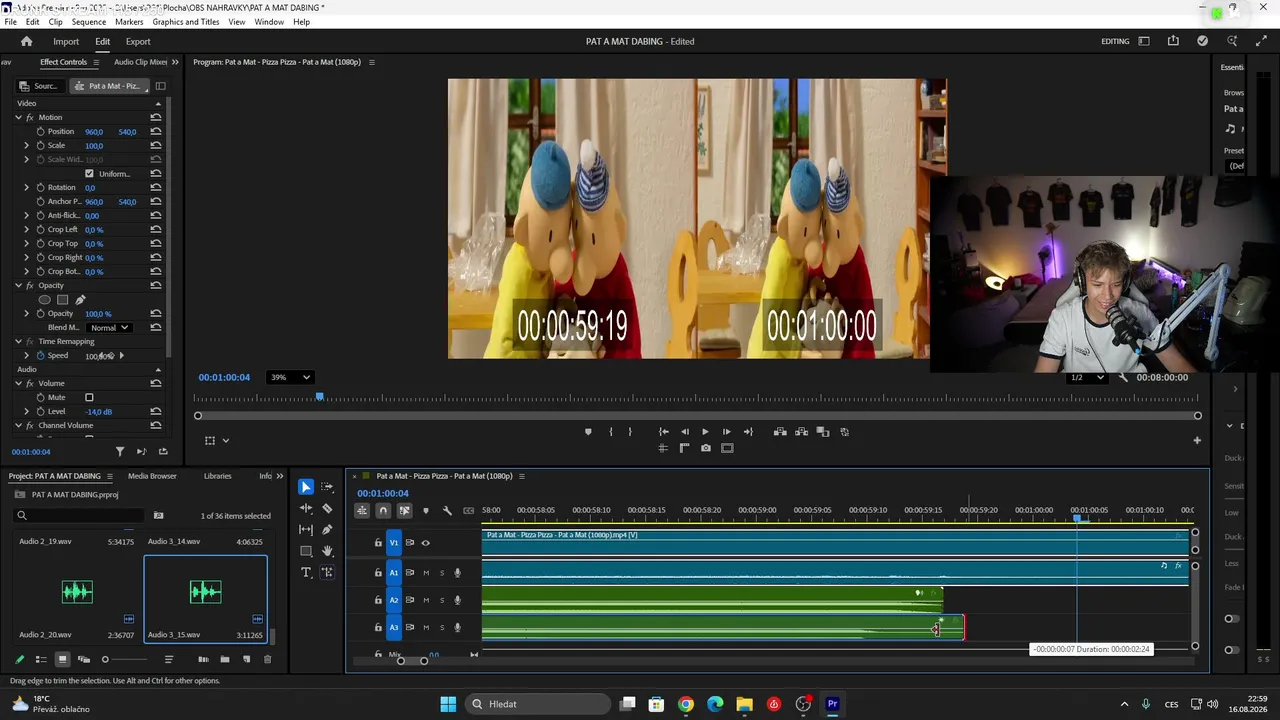Enable voice-over record on track A1
The height and width of the screenshot is (720, 1280).
pyautogui.click(x=458, y=573)
